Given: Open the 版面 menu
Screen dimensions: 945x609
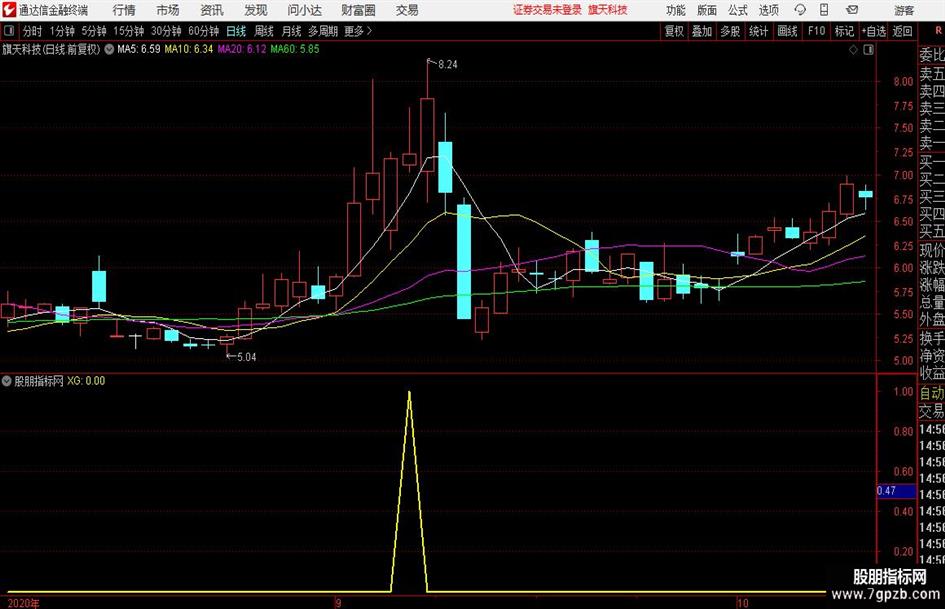Looking at the screenshot, I should [707, 10].
